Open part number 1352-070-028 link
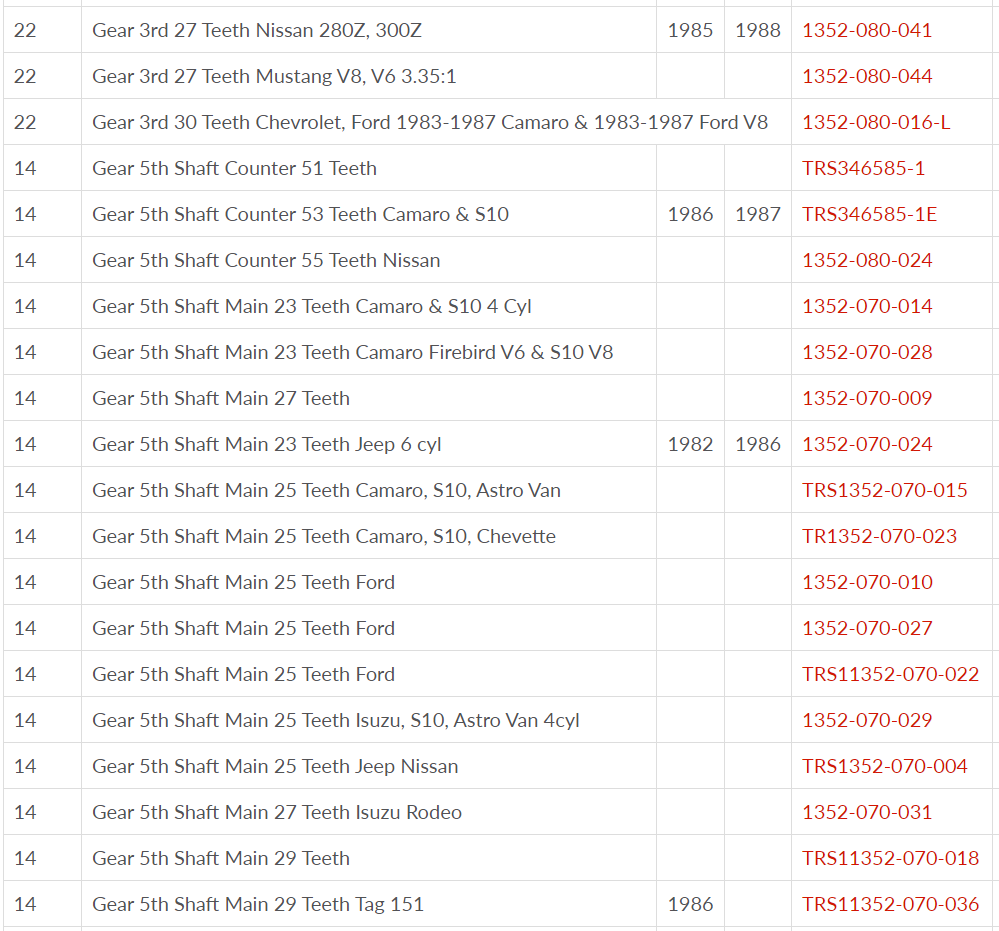Viewport: 999px width, 931px height. [x=866, y=352]
